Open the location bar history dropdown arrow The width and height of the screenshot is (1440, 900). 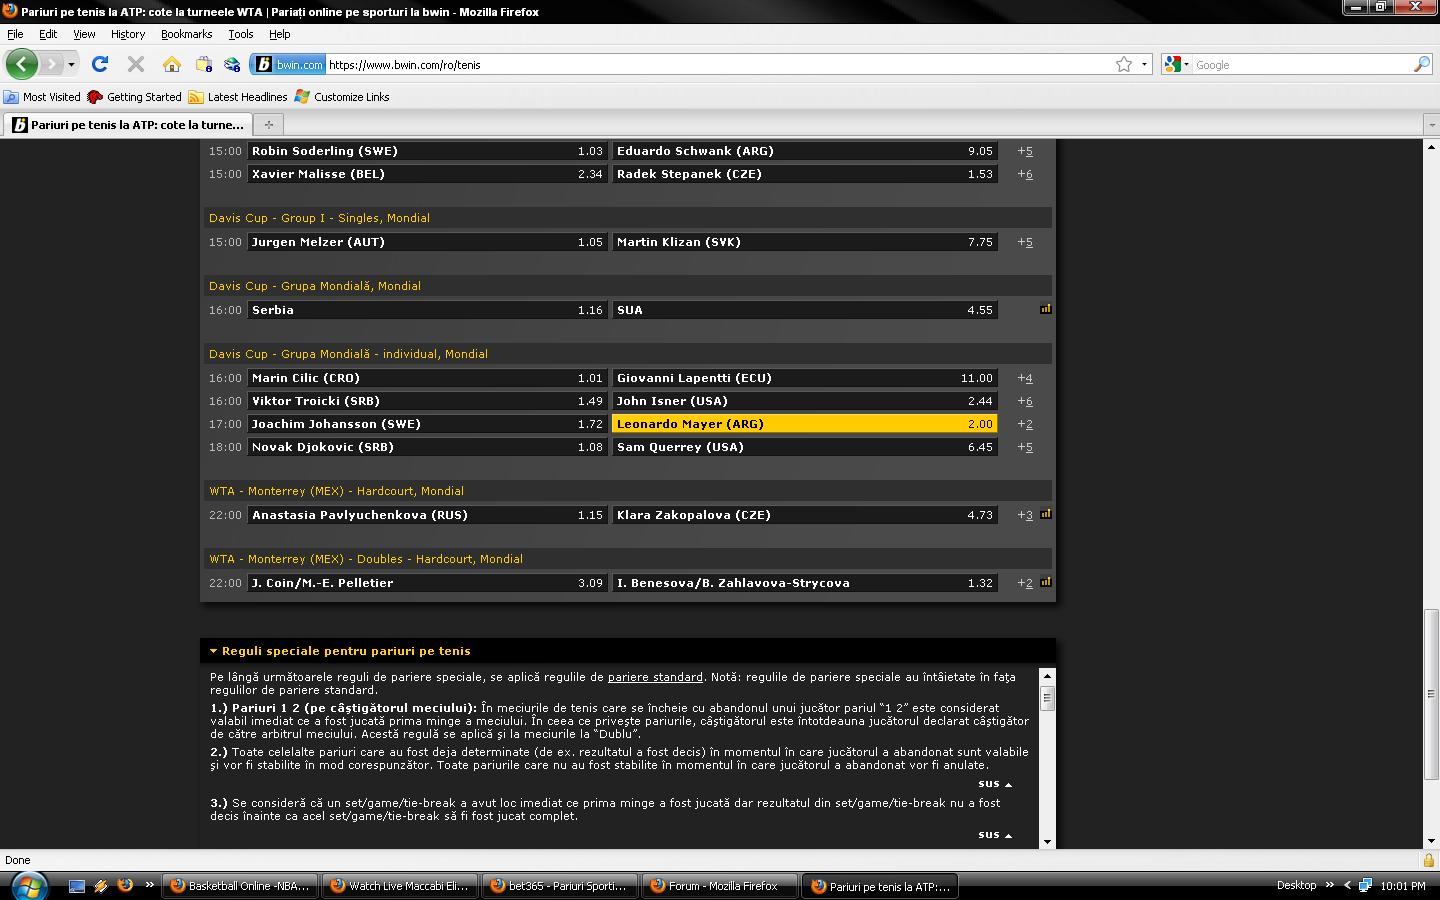point(1144,64)
